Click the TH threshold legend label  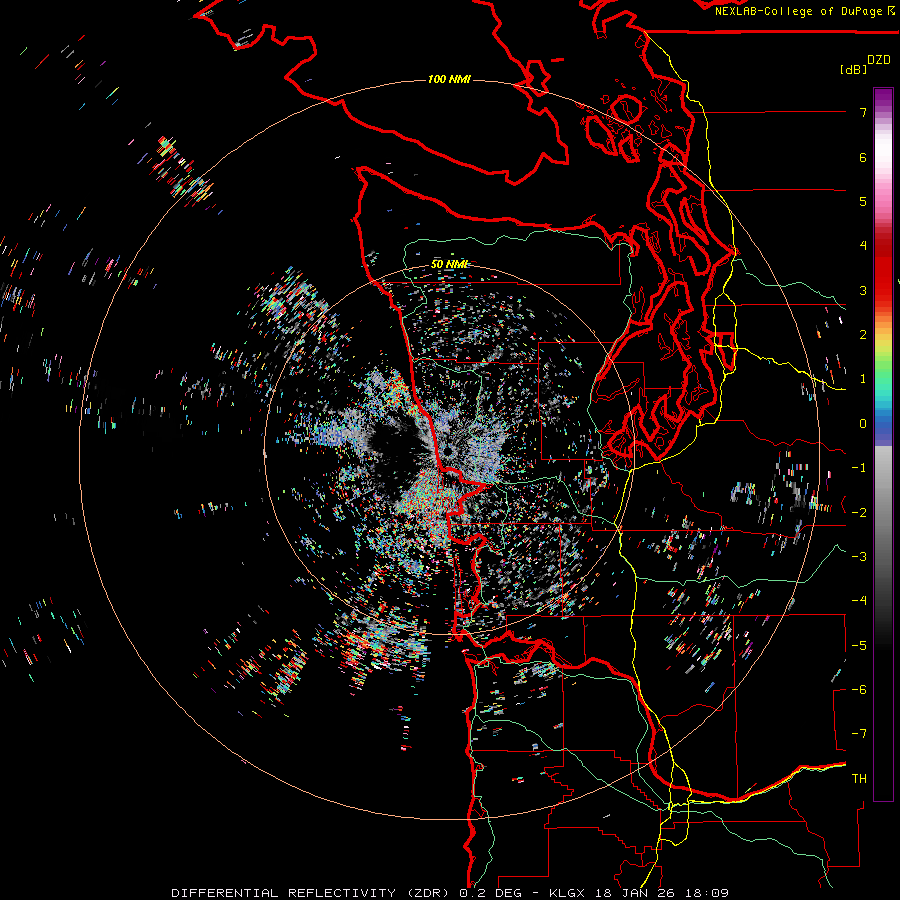(x=859, y=779)
